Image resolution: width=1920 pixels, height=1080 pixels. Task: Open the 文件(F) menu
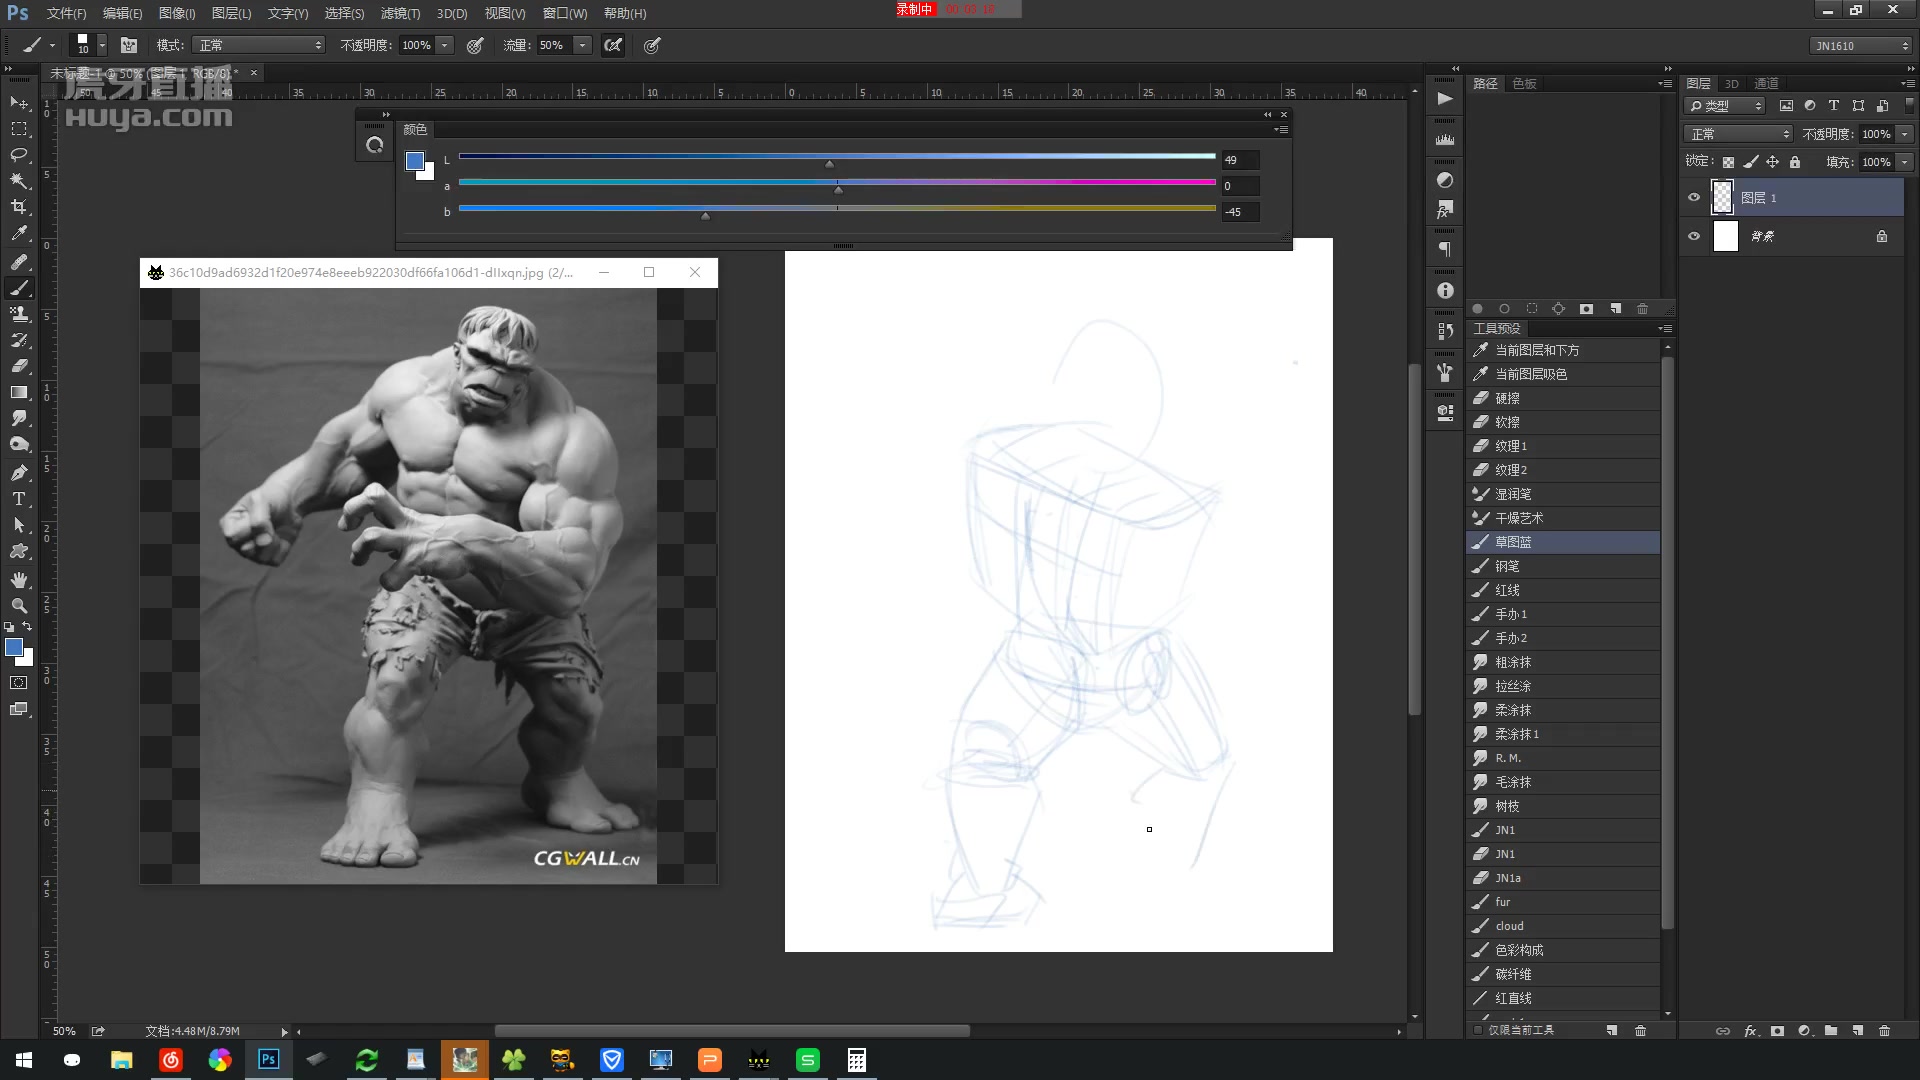(66, 13)
